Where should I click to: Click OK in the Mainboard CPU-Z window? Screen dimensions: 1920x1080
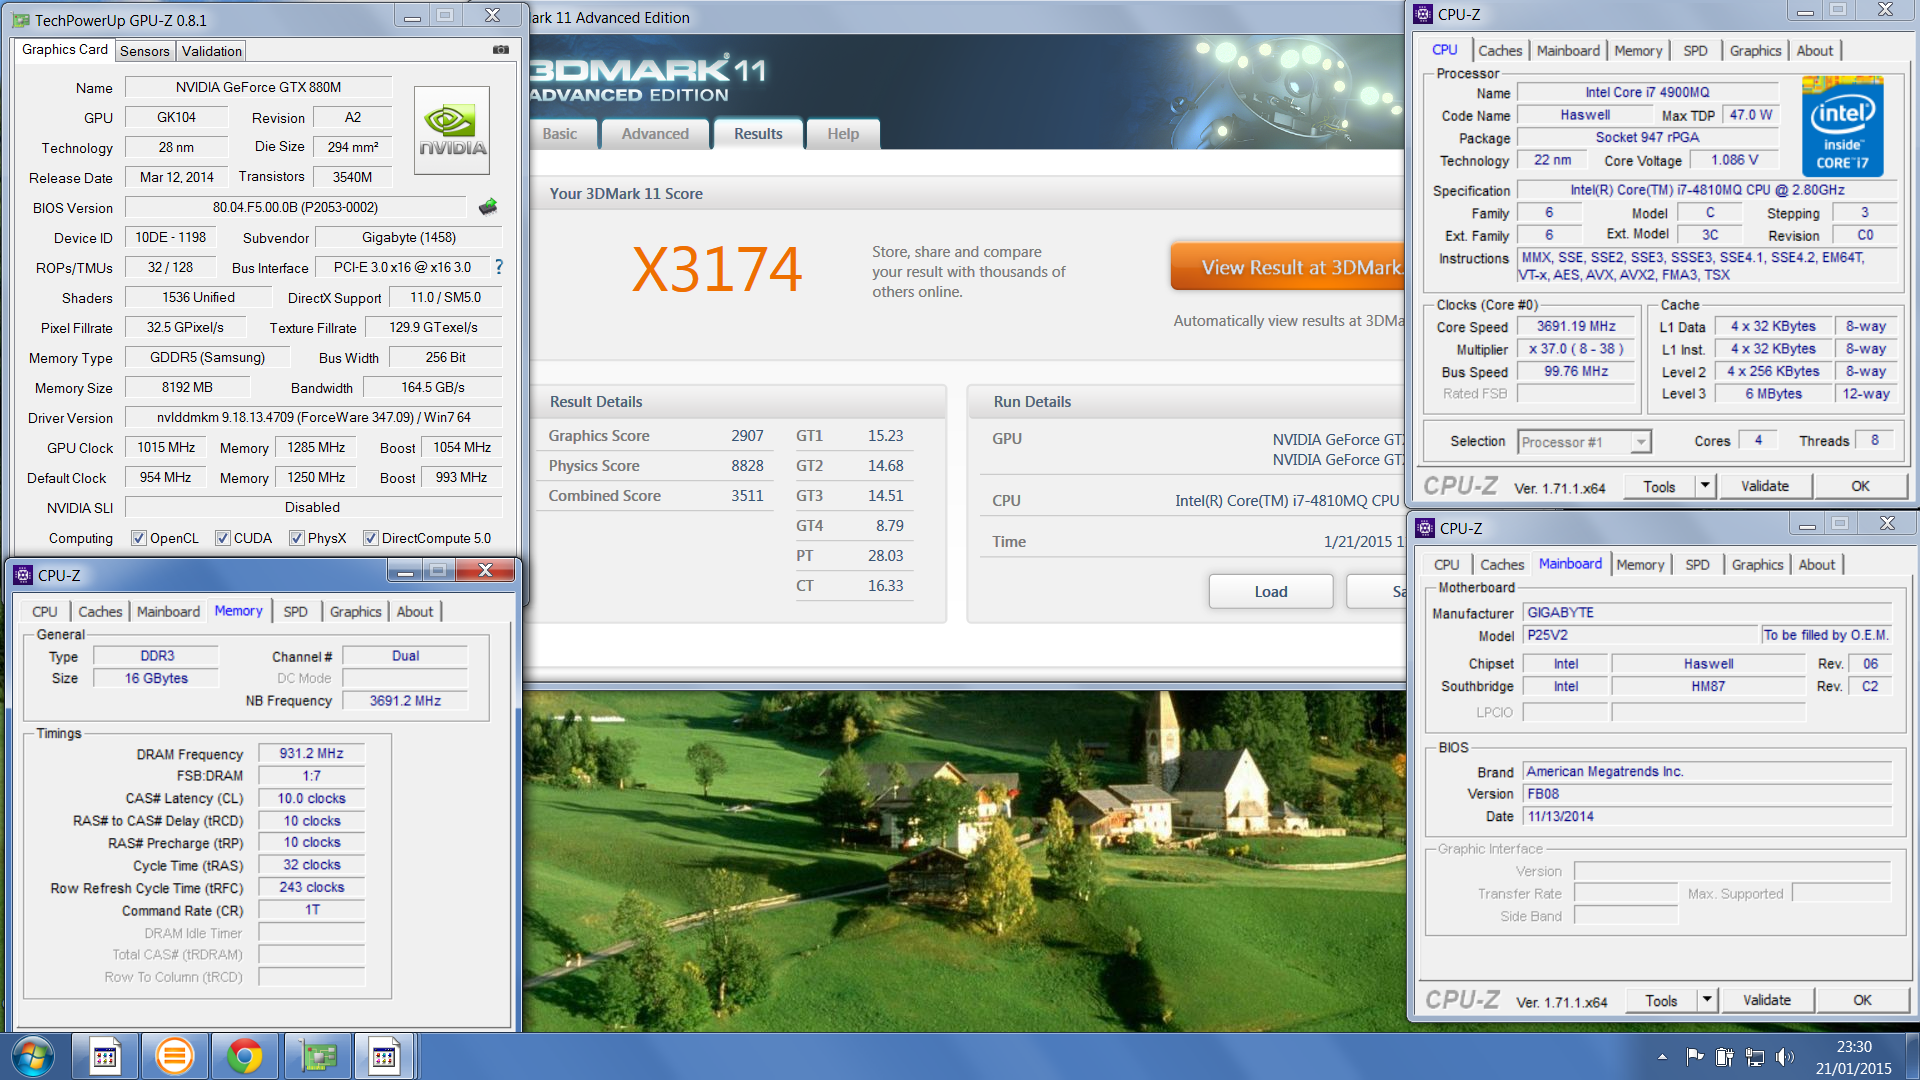click(x=1862, y=1000)
